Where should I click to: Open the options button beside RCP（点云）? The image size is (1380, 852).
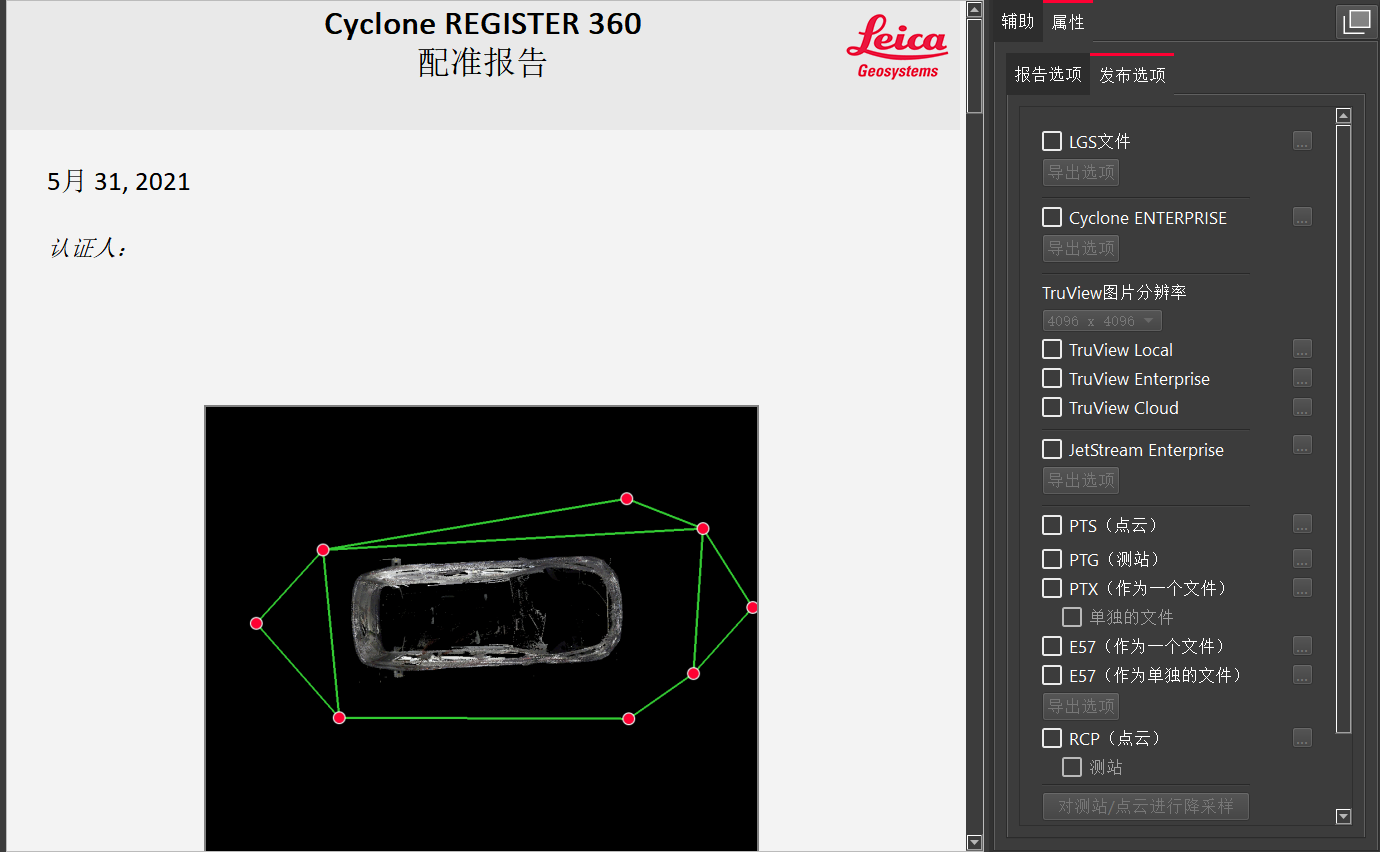[x=1302, y=738]
